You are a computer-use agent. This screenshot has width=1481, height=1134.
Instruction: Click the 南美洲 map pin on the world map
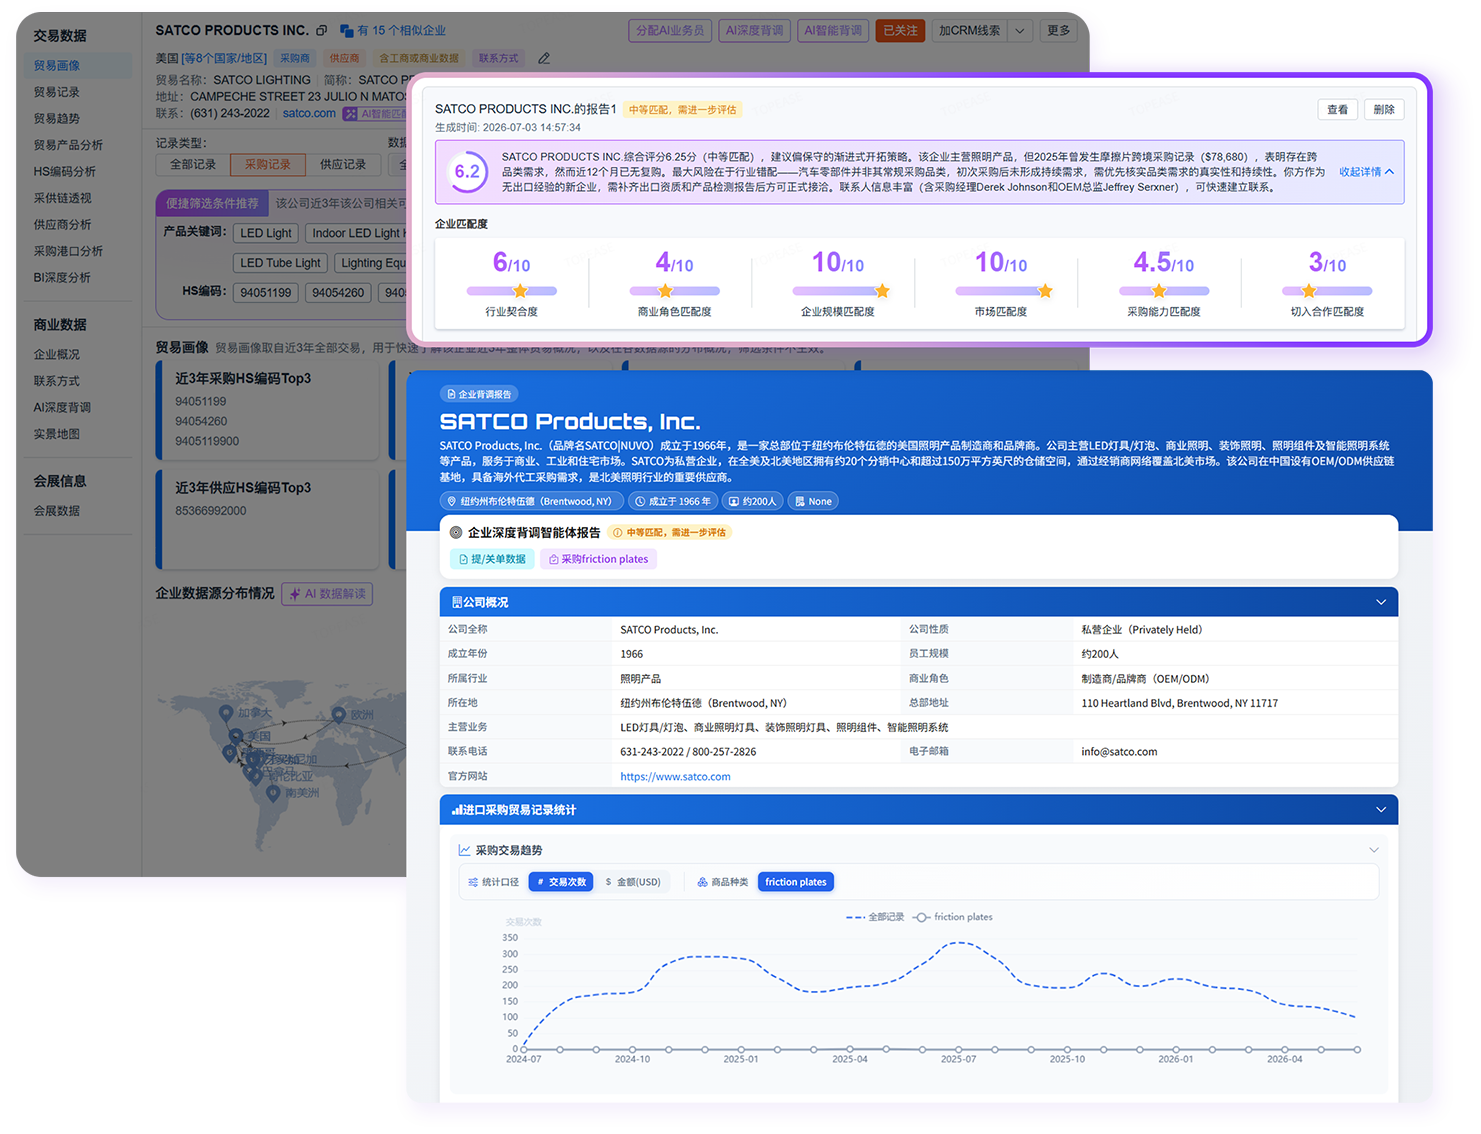273,794
